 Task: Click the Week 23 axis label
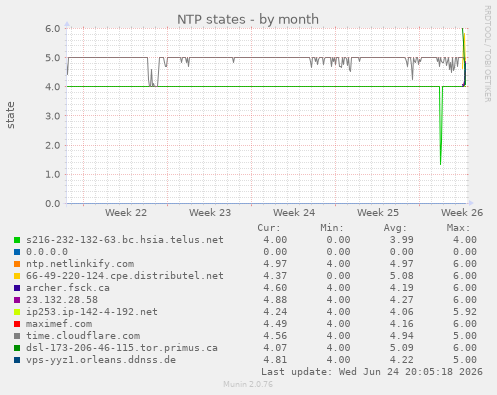click(210, 213)
